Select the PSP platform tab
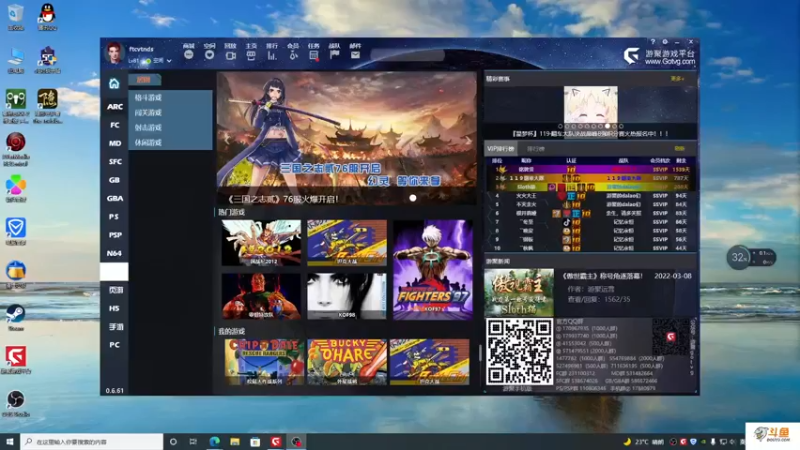 pos(114,235)
